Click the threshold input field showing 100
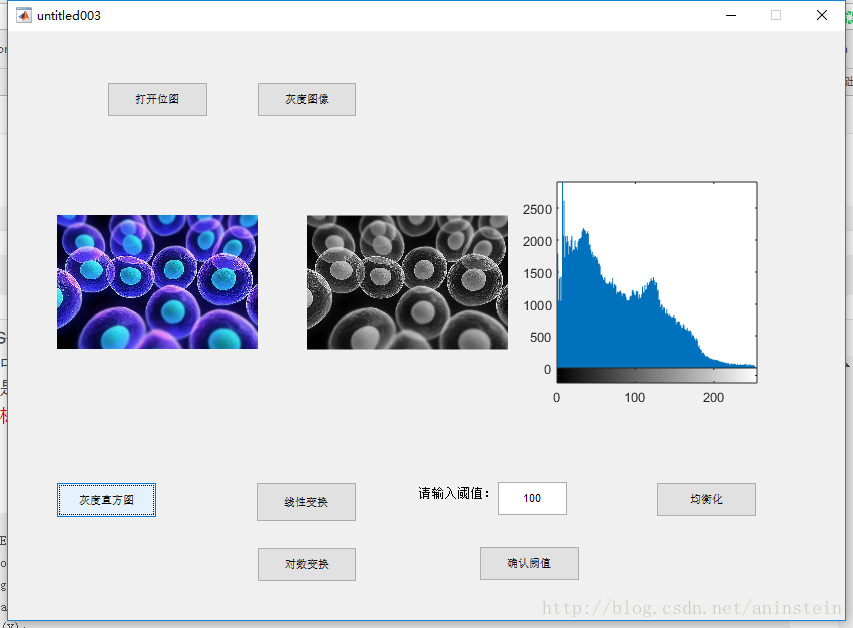853x628 pixels. coord(532,498)
